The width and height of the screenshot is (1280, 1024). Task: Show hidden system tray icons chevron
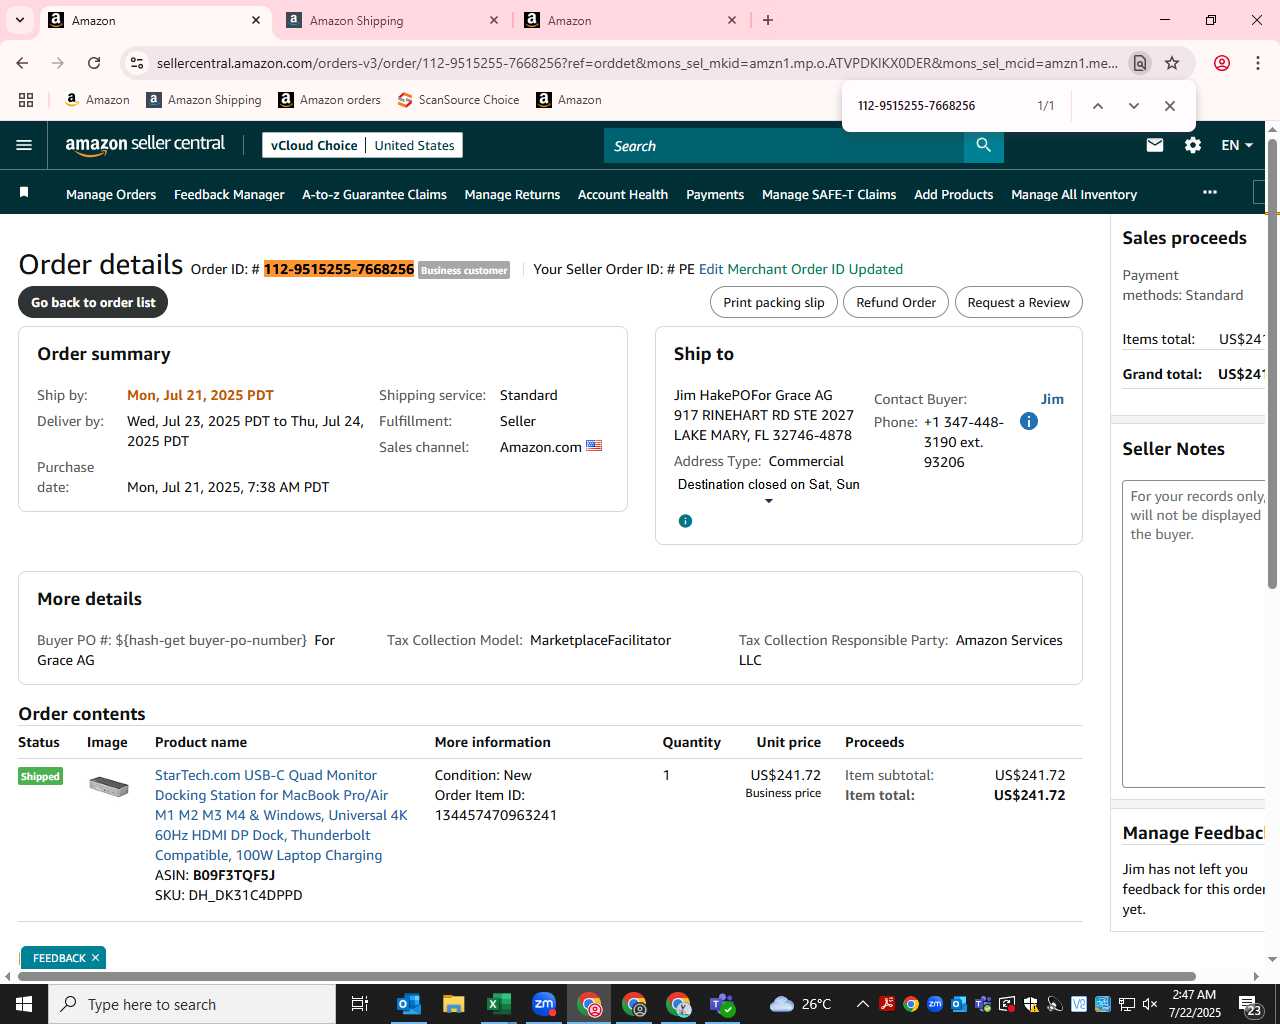pos(862,1004)
